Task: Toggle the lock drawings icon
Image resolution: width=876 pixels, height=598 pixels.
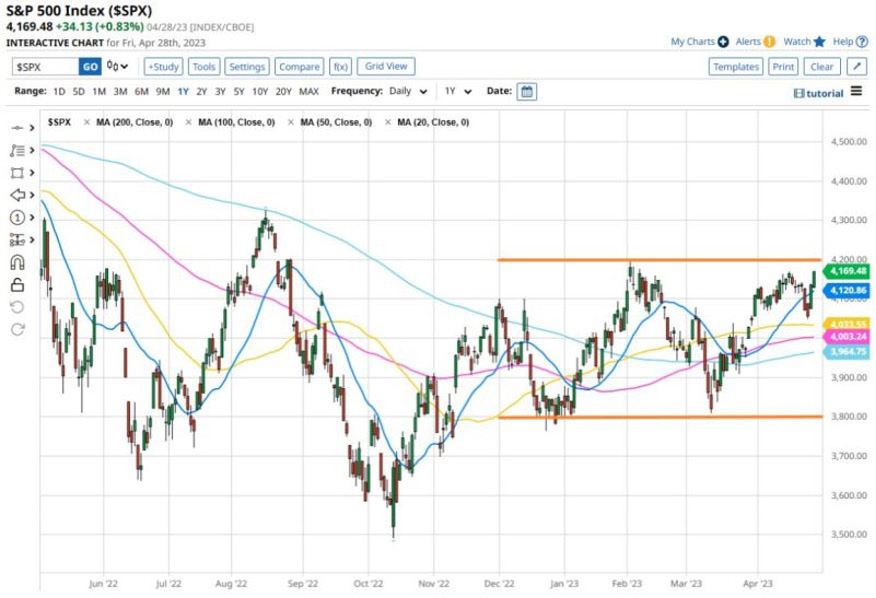Action: pos(17,285)
